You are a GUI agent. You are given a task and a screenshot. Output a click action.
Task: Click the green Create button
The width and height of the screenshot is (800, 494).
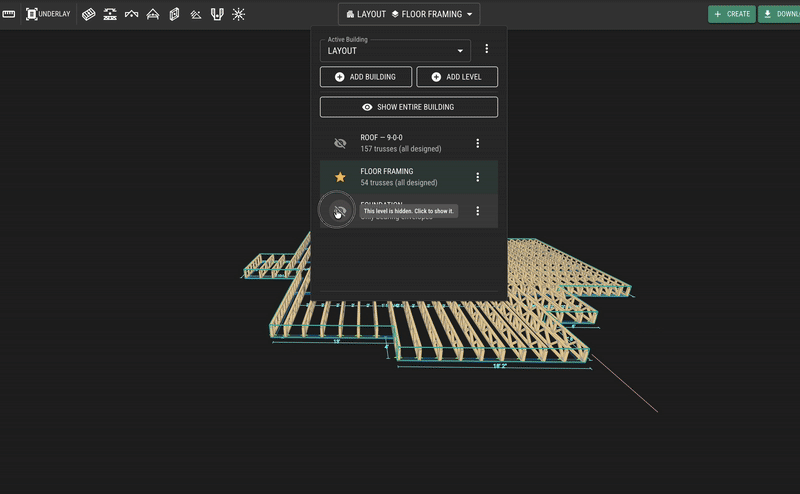click(732, 14)
